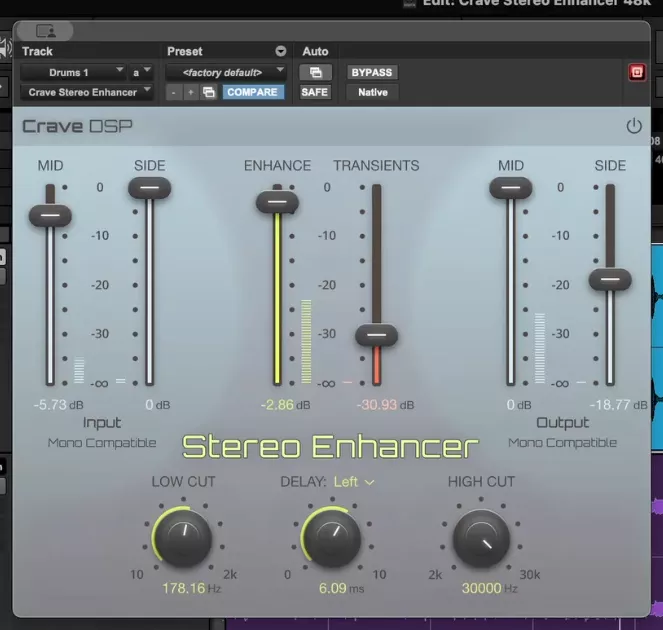Click the Input SIDE value 0 dB
The image size is (663, 630).
coord(157,405)
